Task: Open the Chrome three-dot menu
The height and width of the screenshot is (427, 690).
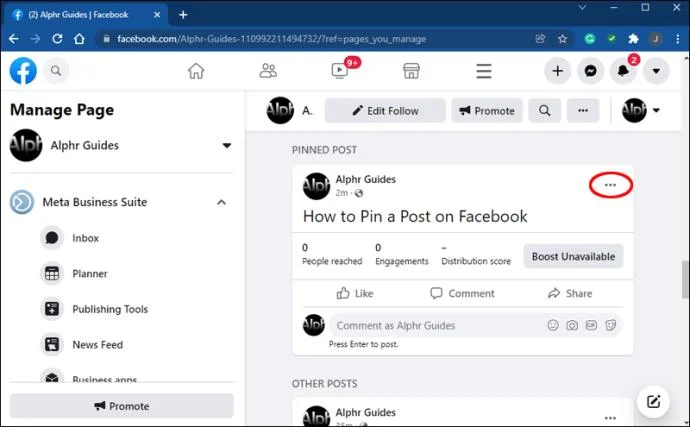Action: coord(677,39)
